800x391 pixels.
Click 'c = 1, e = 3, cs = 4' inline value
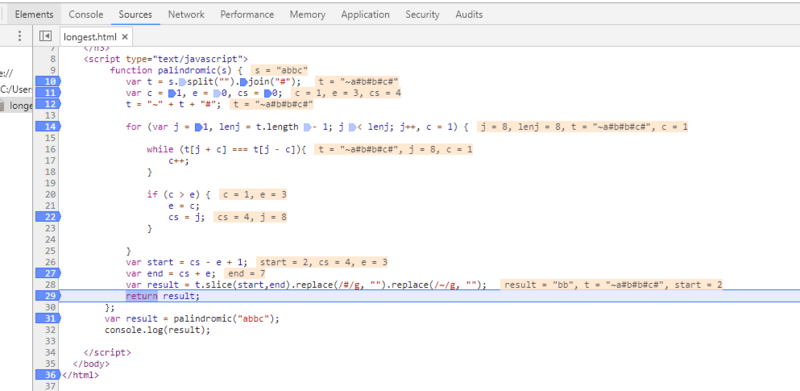pos(347,93)
